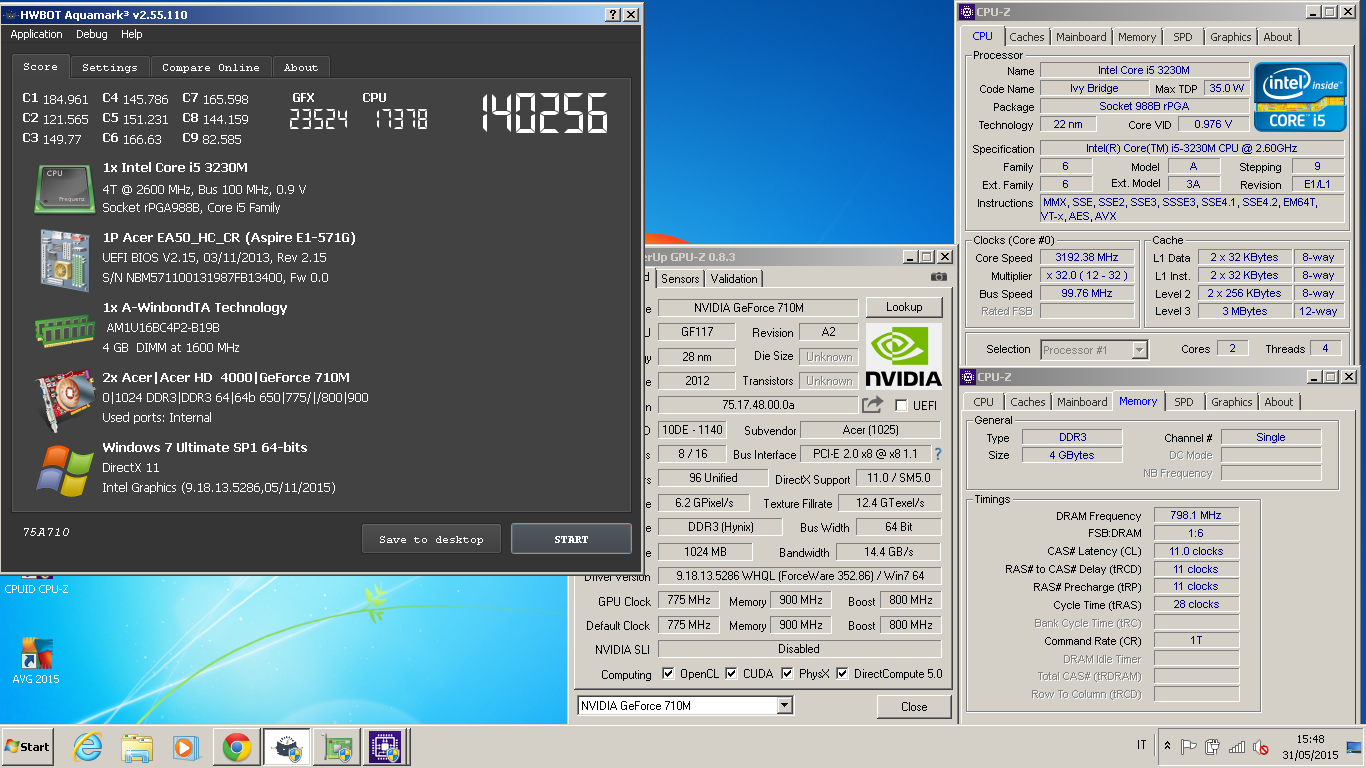1366x768 pixels.
Task: Click the Bus Interface question mark icon
Action: point(937,454)
